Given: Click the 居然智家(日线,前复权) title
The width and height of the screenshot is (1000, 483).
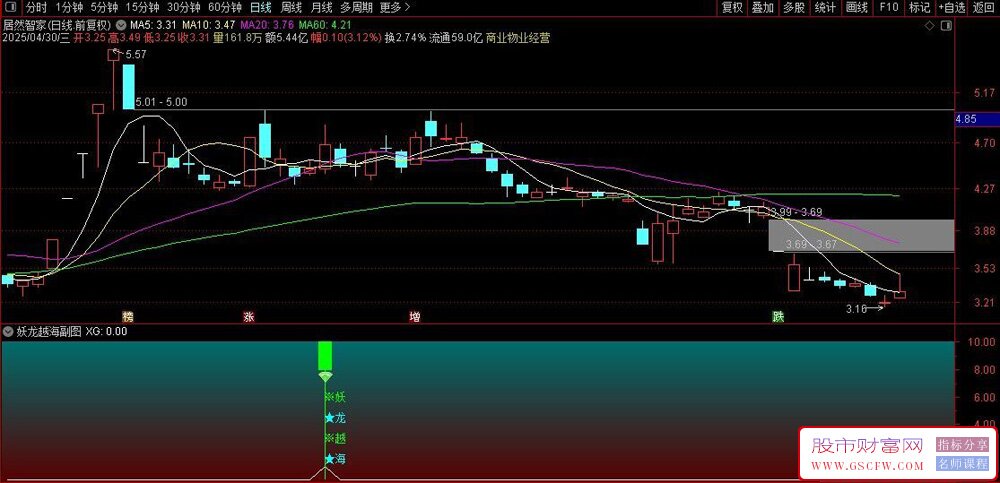Looking at the screenshot, I should pos(57,25).
